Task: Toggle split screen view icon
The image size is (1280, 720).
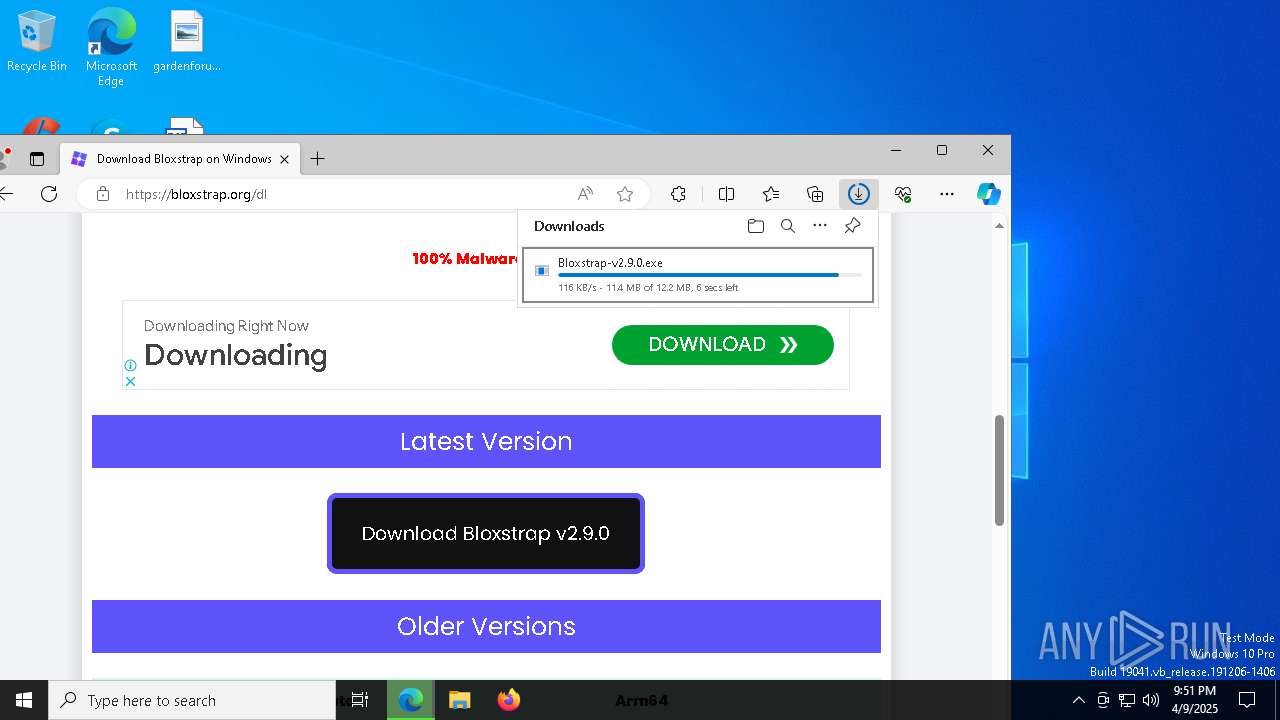Action: 727,194
